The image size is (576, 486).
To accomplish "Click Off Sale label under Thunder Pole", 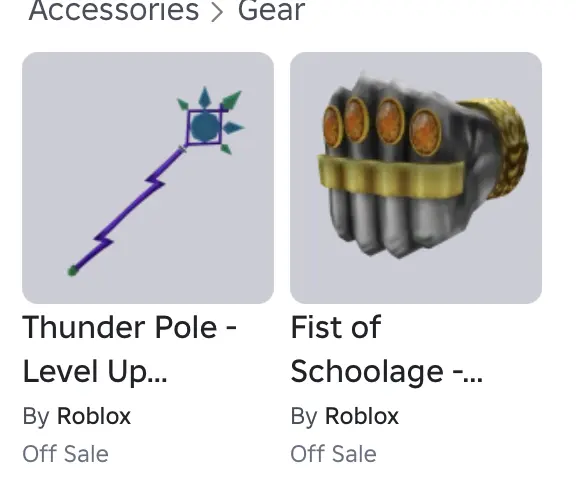I will coord(65,454).
